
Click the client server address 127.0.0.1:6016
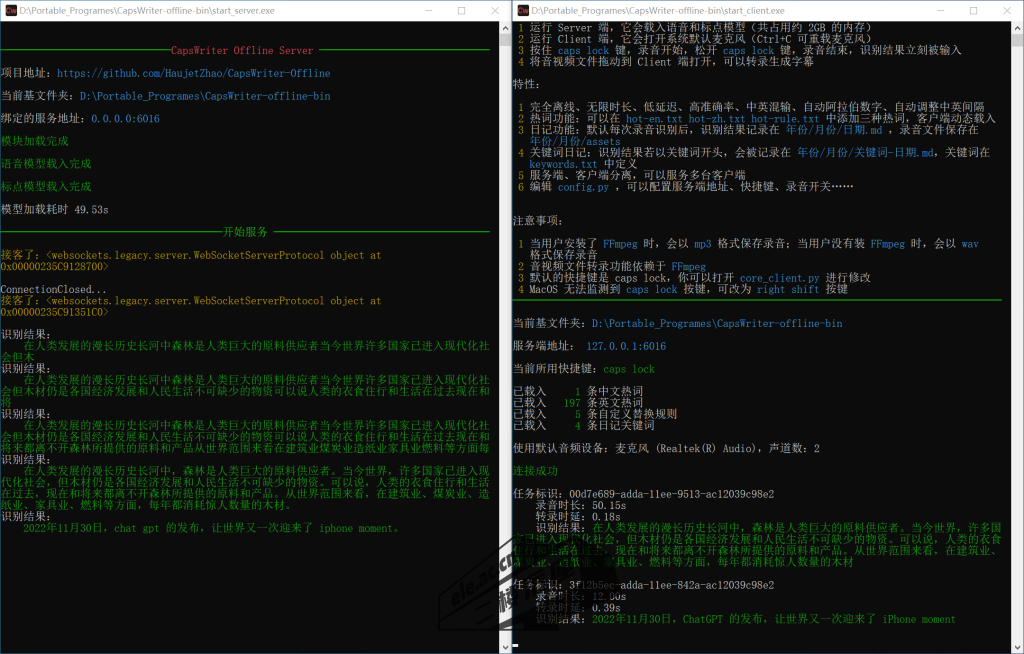[x=626, y=346]
